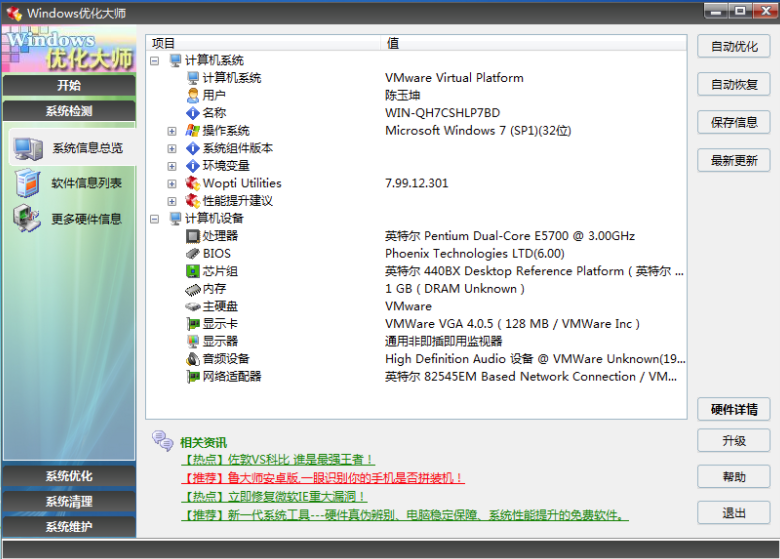This screenshot has height=559, width=780.
Task: Click the 保存信息 button
Action: pyautogui.click(x=734, y=122)
